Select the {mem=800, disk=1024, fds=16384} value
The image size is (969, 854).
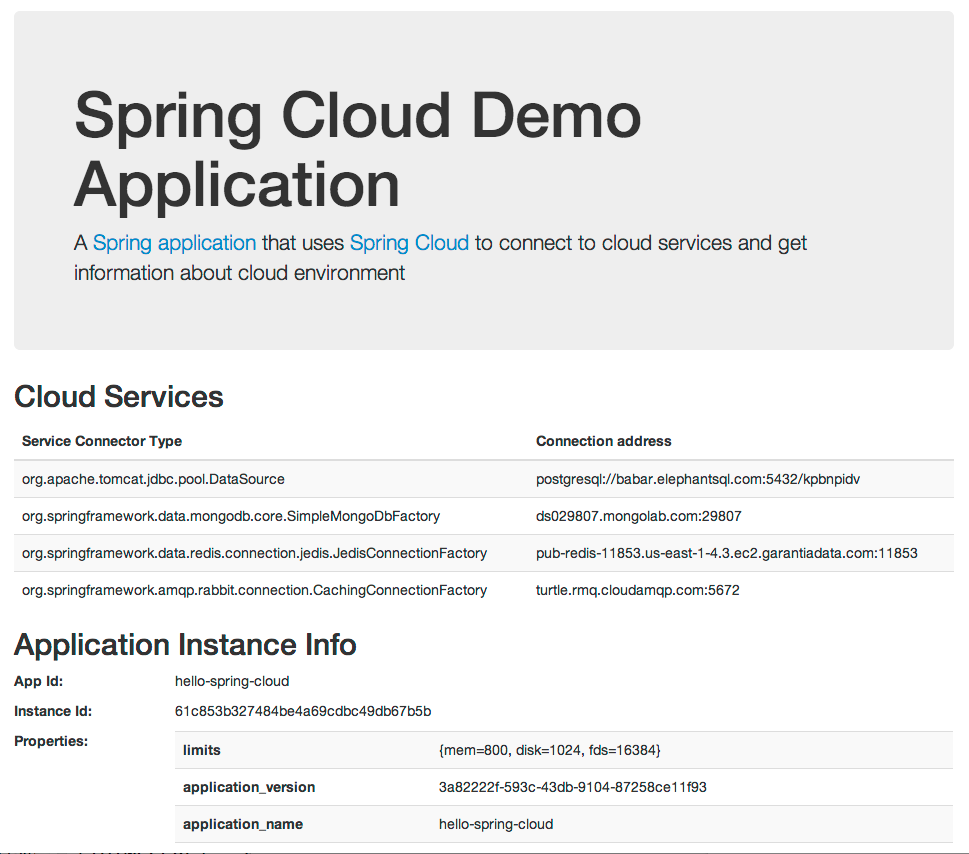(x=550, y=750)
